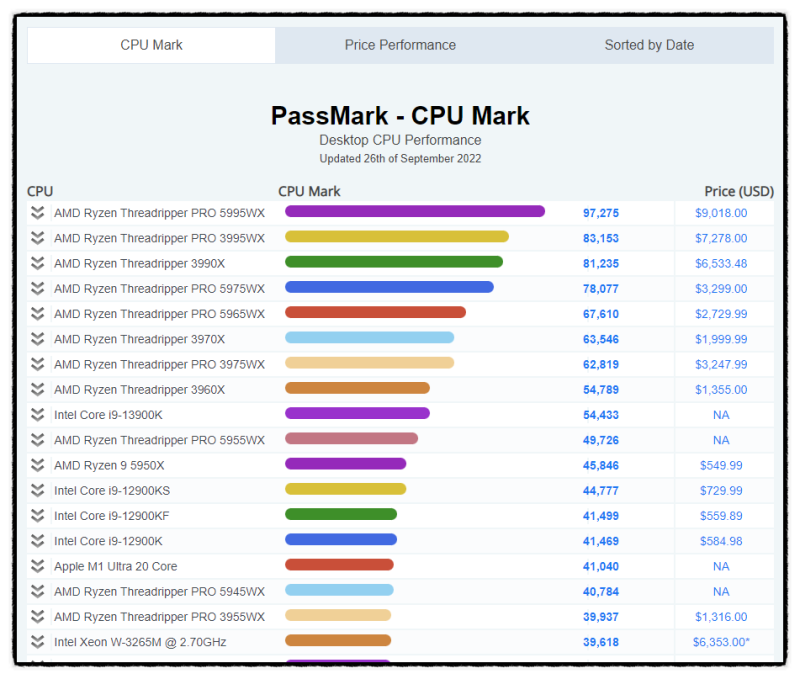Click the score 54,433

[x=601, y=415]
